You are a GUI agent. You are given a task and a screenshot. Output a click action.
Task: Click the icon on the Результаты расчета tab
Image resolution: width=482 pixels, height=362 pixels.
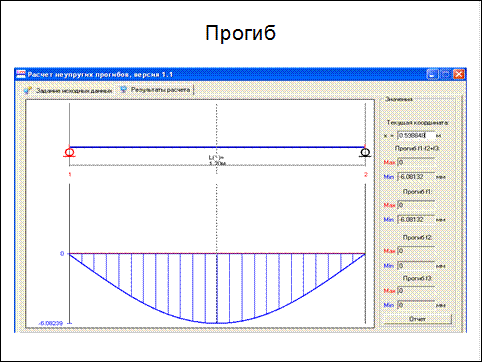click(x=123, y=90)
